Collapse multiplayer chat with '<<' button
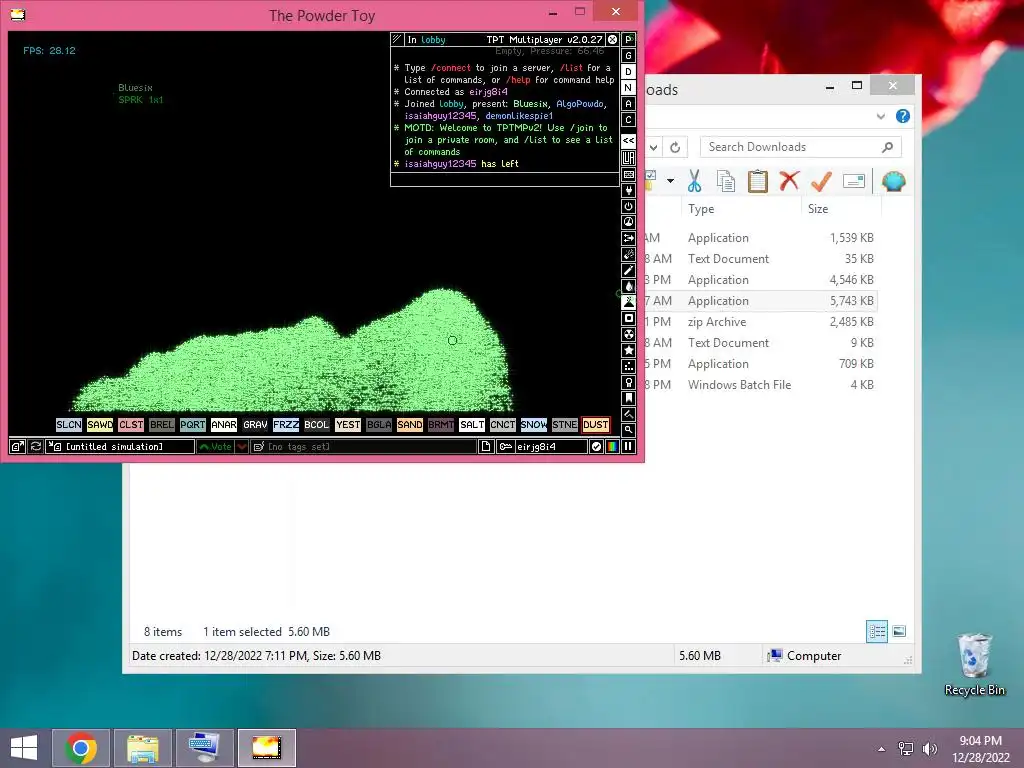This screenshot has width=1024, height=768. point(628,140)
